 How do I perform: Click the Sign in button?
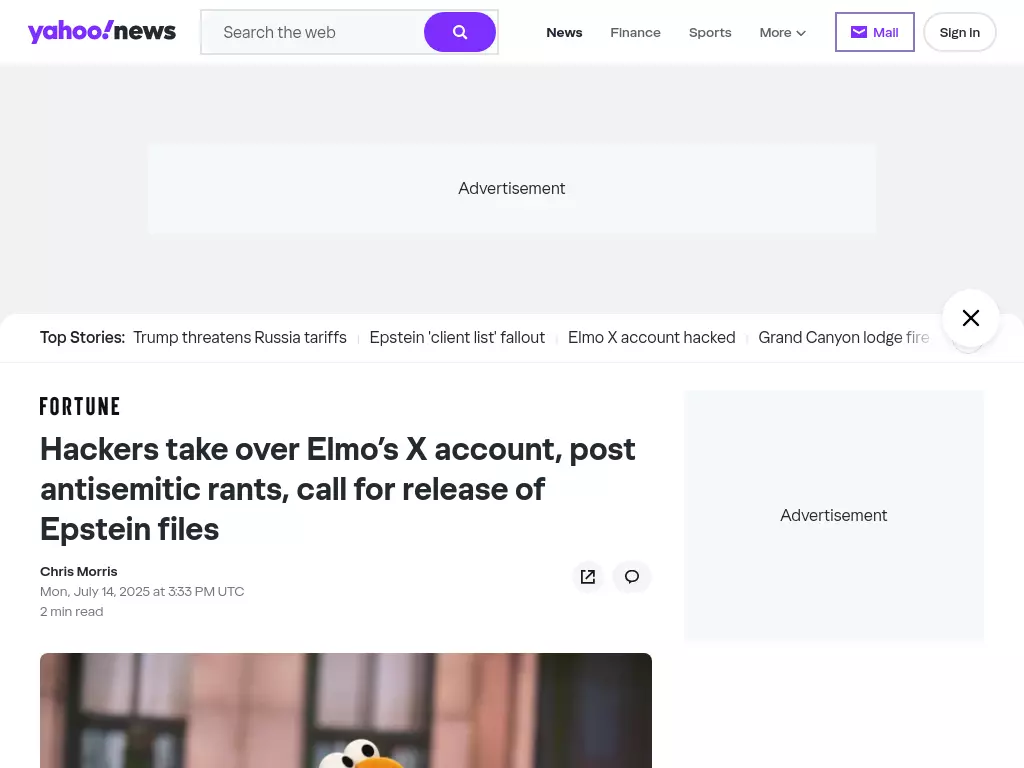click(959, 32)
